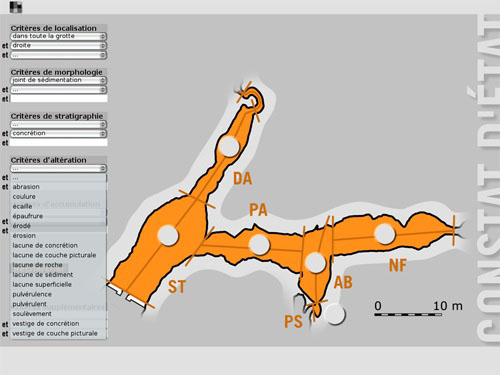Select 'lacune de roche' option
Screen dimensions: 500x375
click(59, 265)
